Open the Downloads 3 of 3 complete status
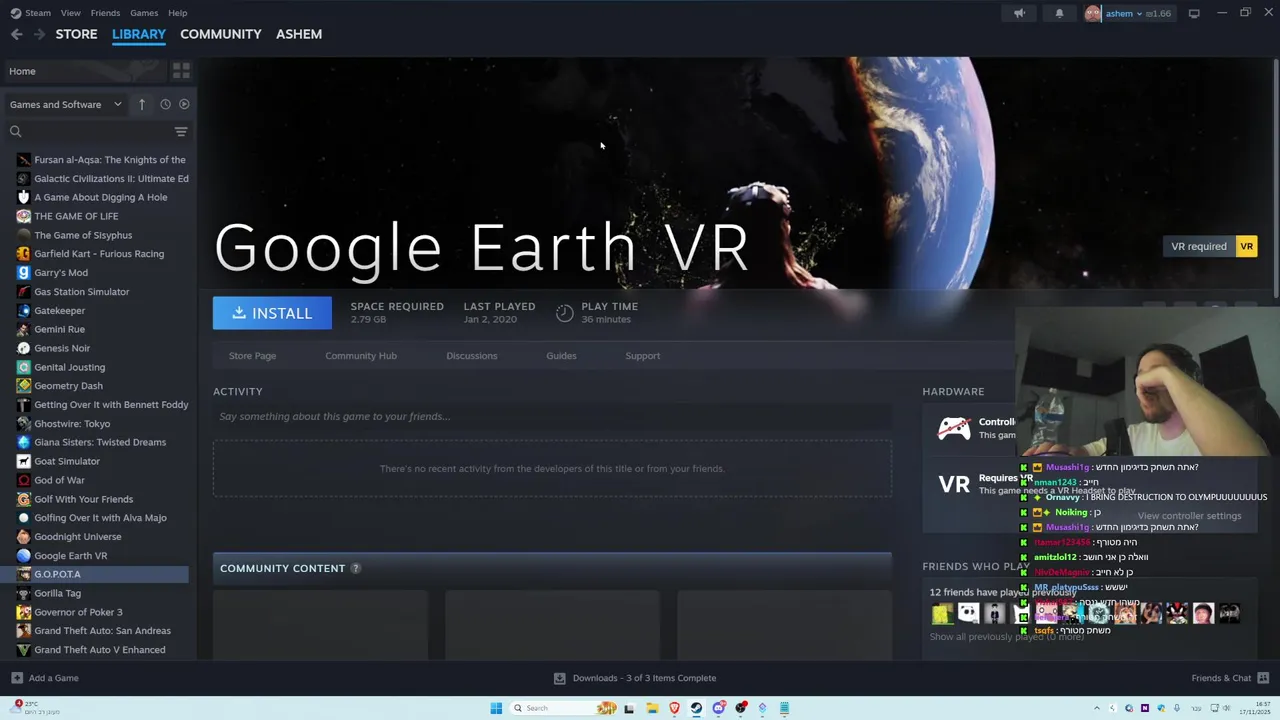 click(644, 678)
